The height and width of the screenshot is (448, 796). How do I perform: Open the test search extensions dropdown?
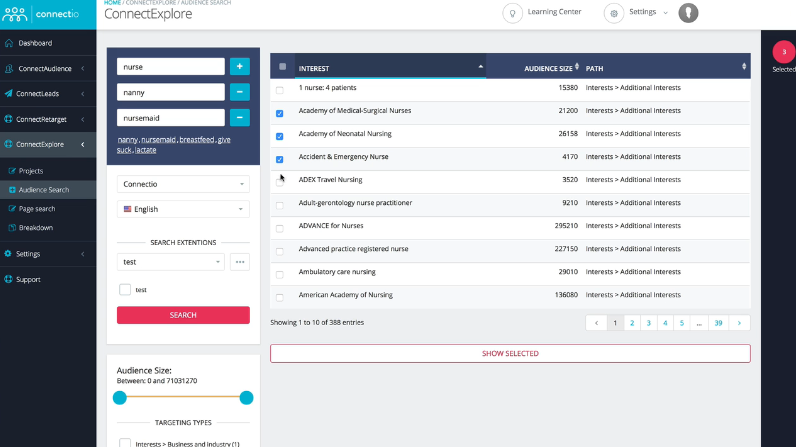pyautogui.click(x=171, y=262)
